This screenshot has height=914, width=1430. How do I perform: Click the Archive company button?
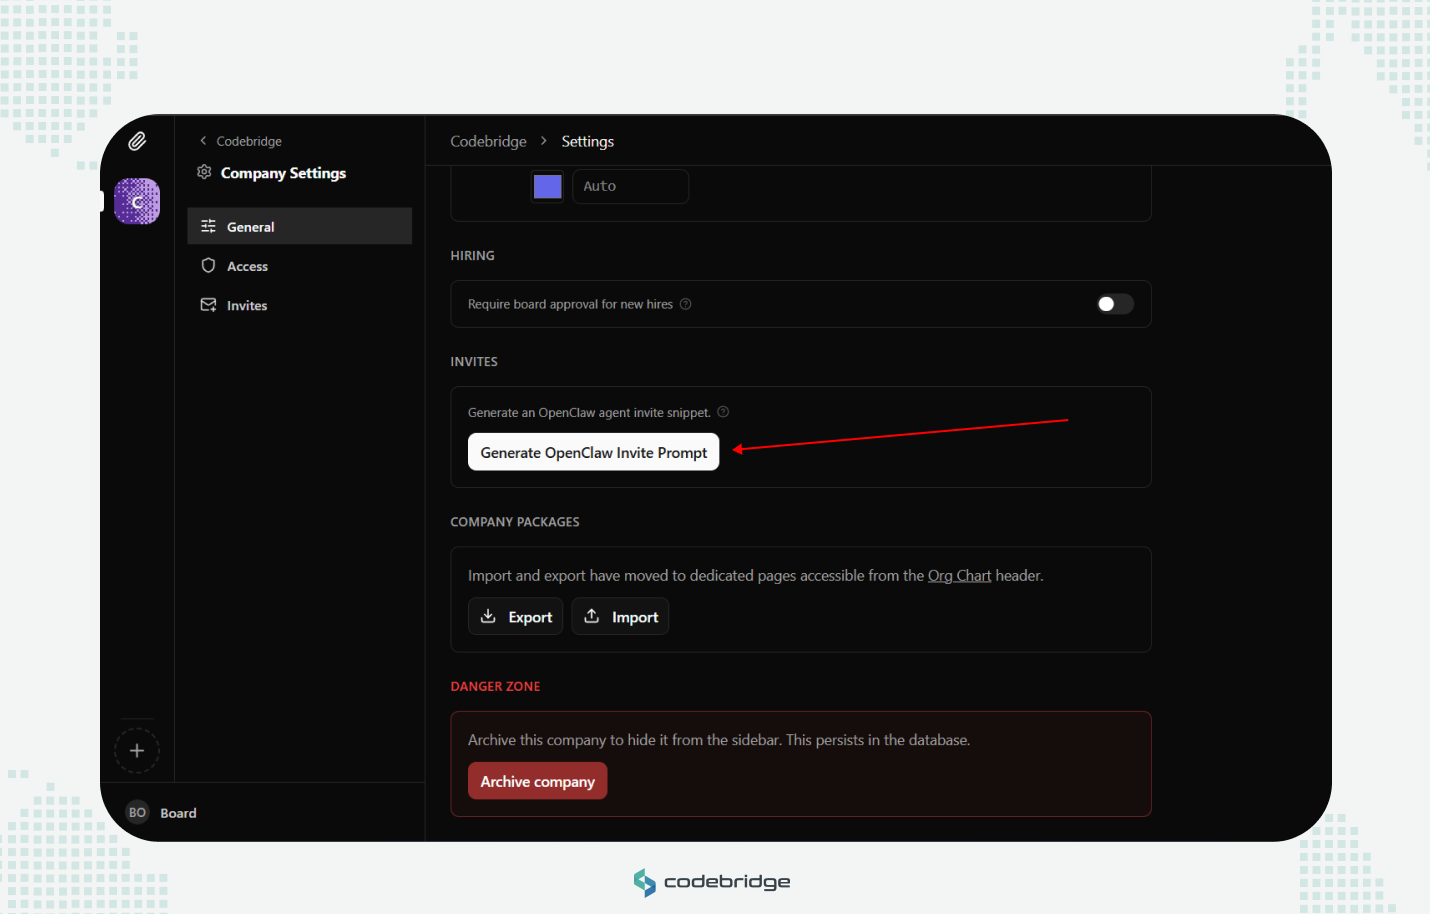[x=538, y=781]
